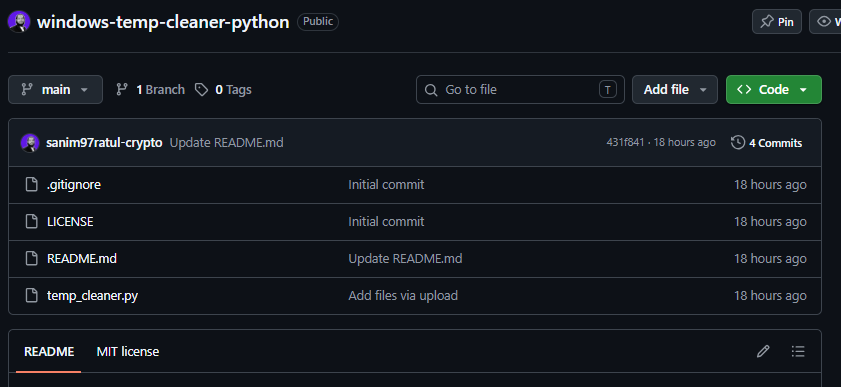Click the branch icon inside main selector
This screenshot has width=841, height=387.
[x=27, y=90]
